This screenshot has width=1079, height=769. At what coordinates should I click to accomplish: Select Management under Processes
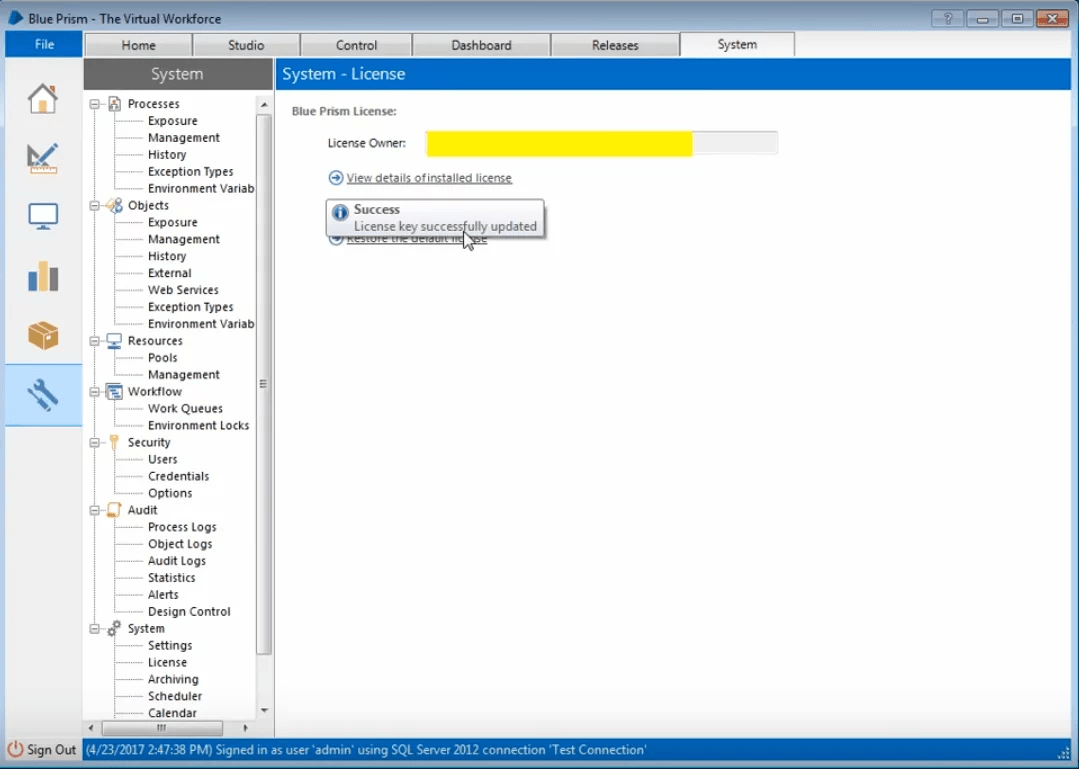(x=184, y=138)
